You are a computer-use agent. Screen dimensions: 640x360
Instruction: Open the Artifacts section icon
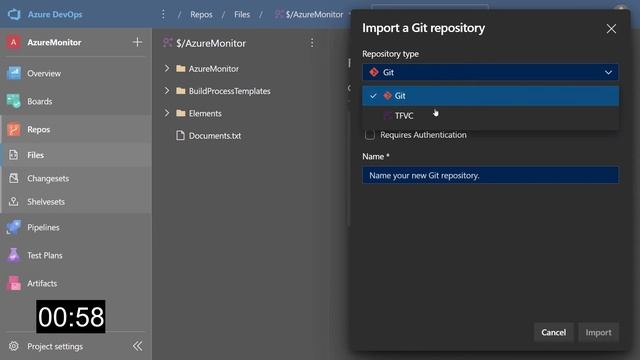pos(13,283)
